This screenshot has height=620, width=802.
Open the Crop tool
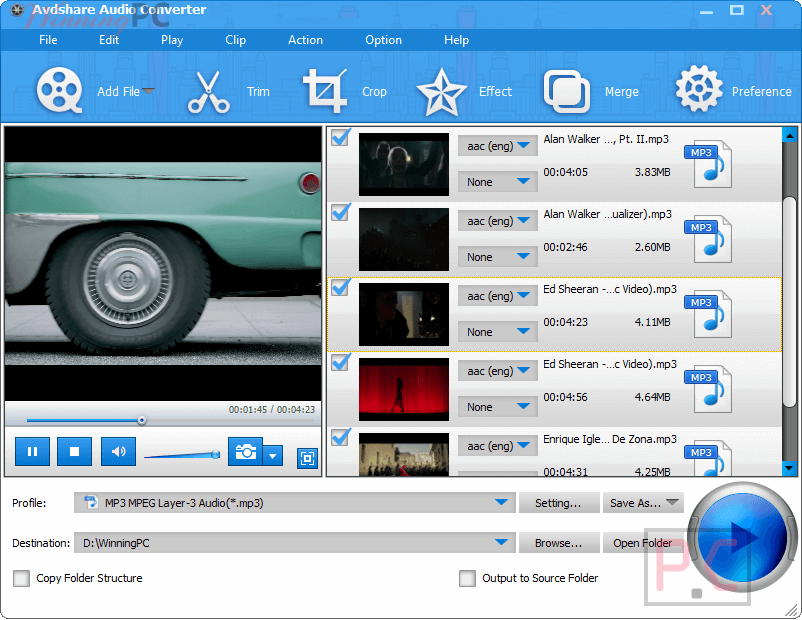point(325,91)
